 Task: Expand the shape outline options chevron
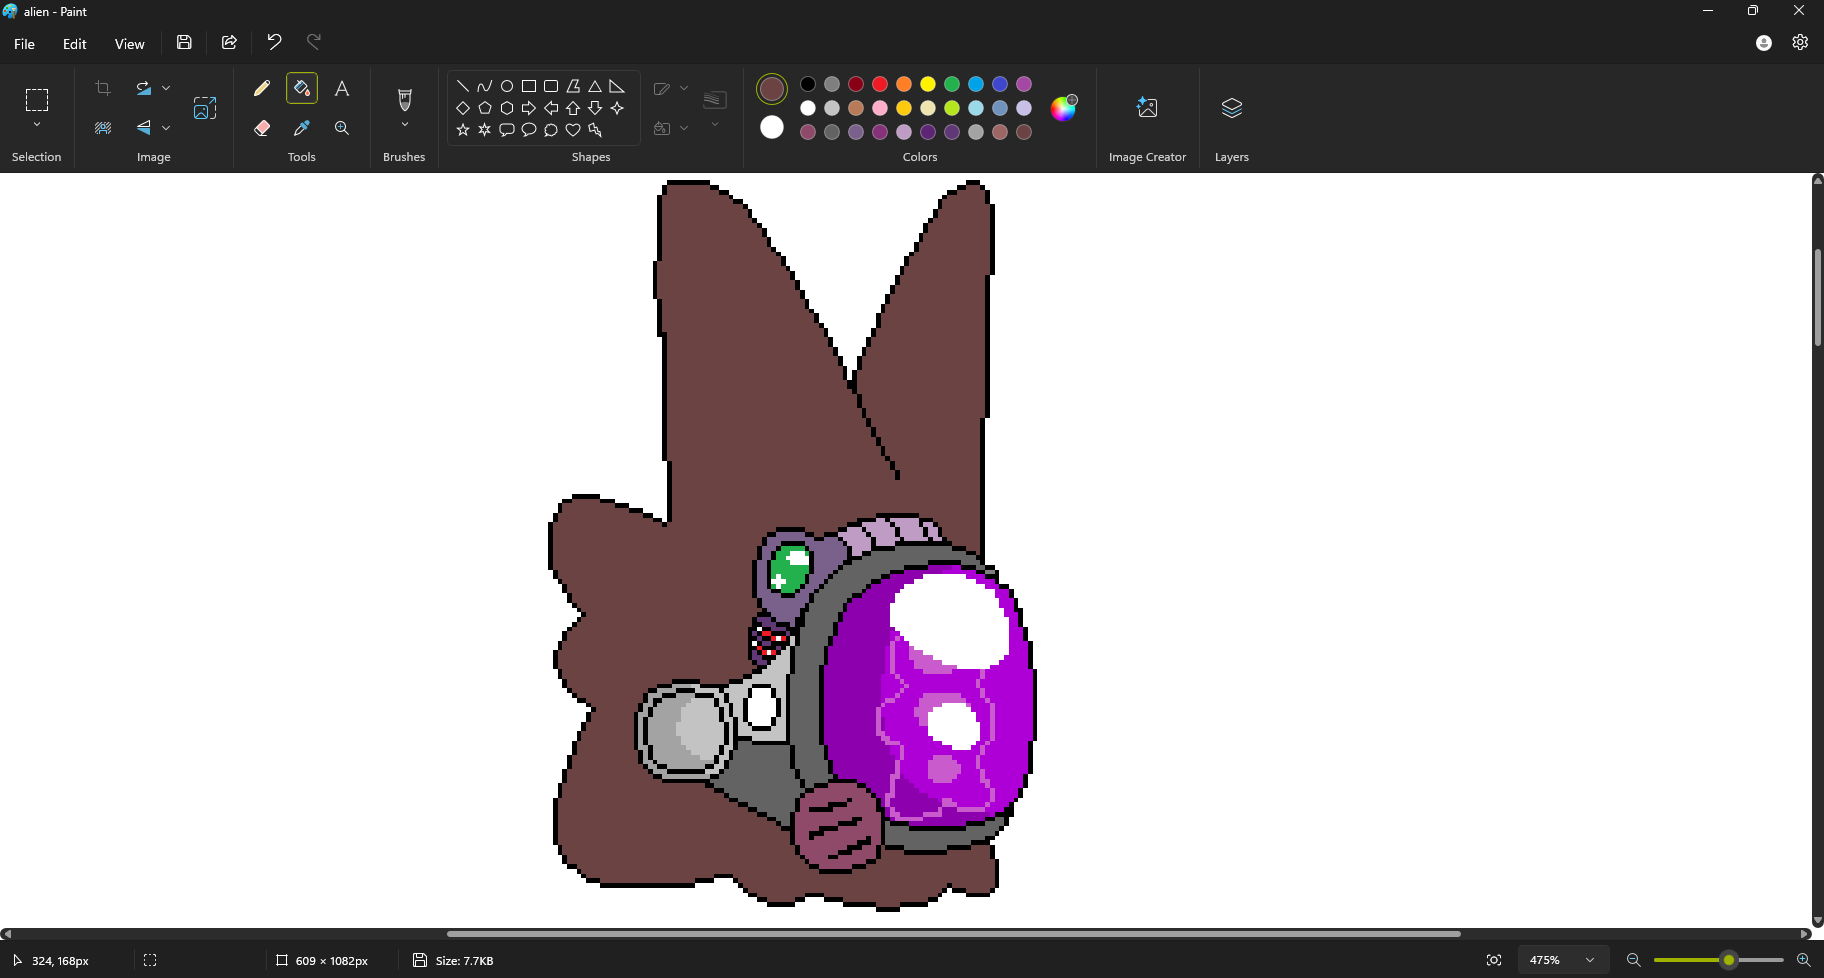(x=684, y=88)
